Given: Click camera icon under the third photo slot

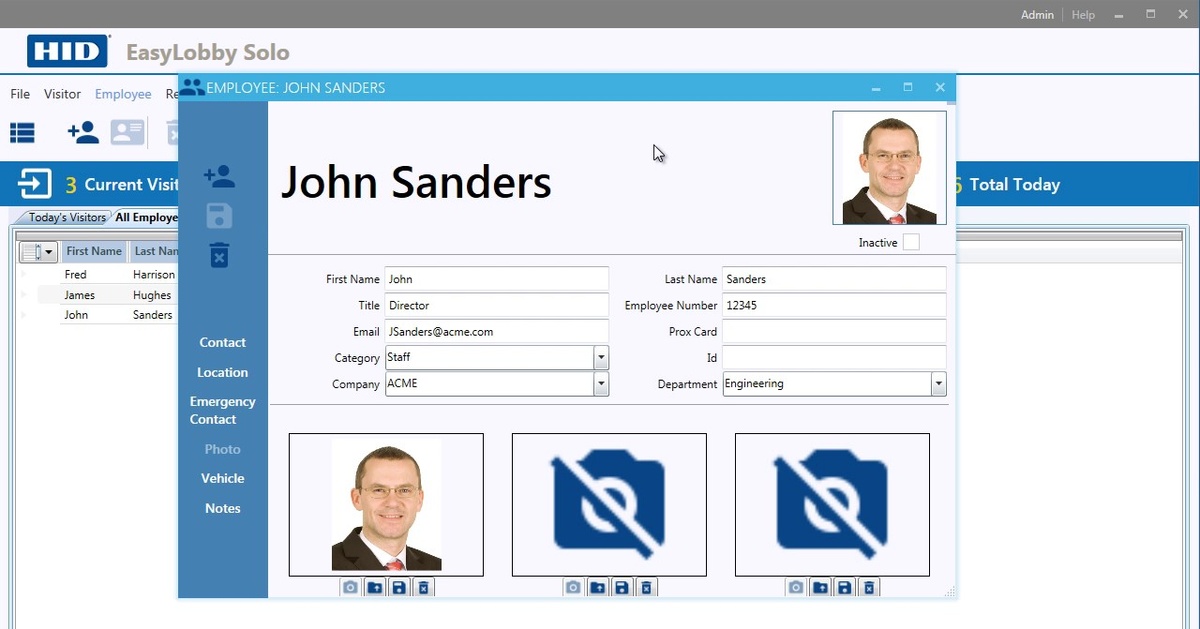Looking at the screenshot, I should (x=796, y=588).
